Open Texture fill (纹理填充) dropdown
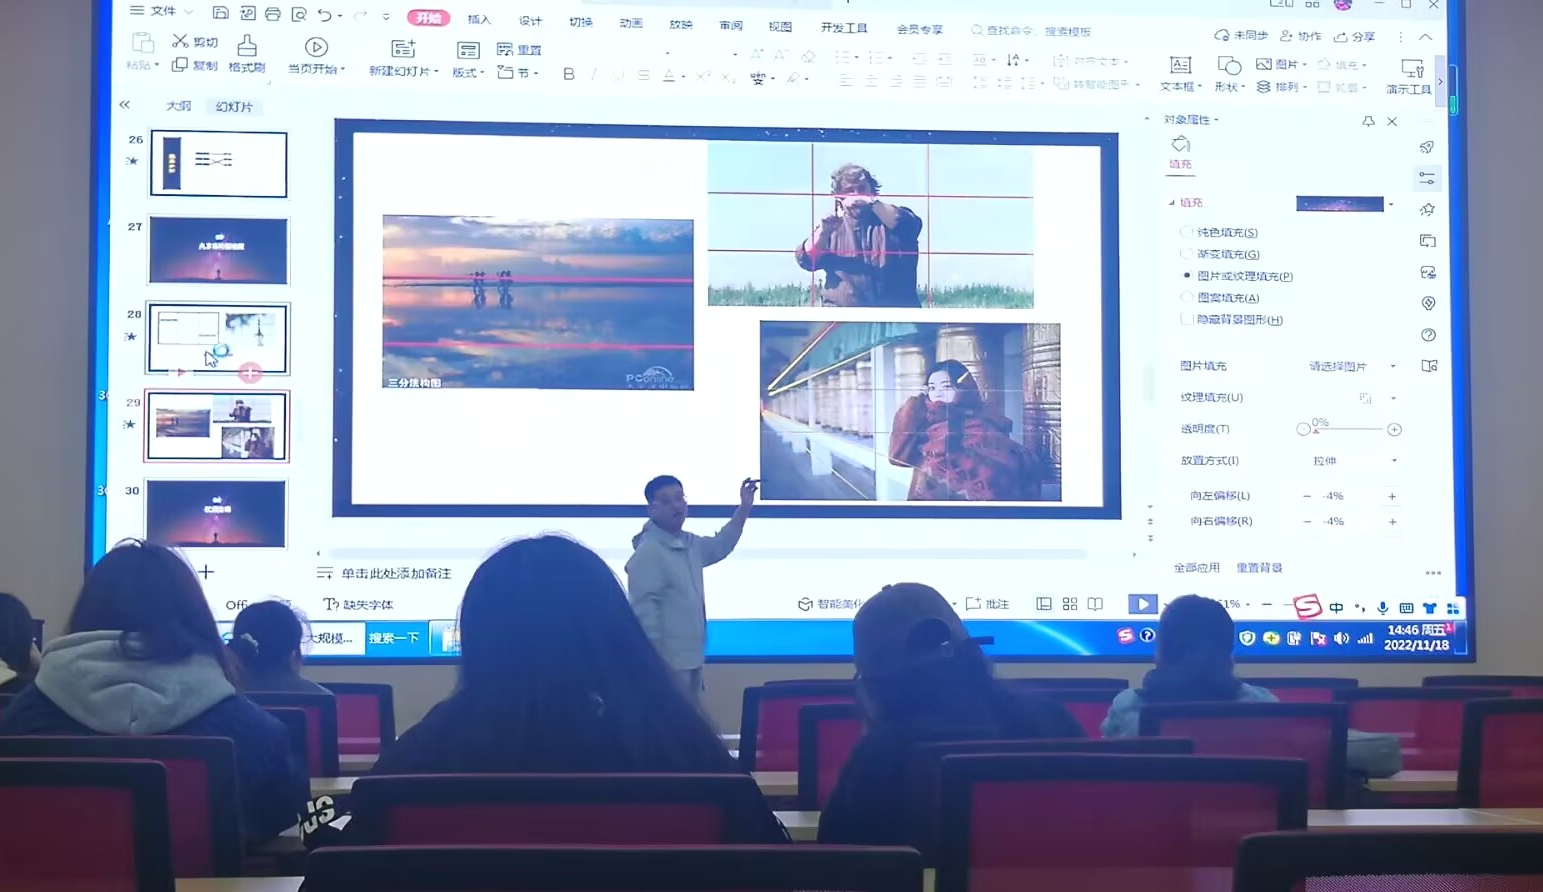Viewport: 1543px width, 892px height. pos(1393,398)
